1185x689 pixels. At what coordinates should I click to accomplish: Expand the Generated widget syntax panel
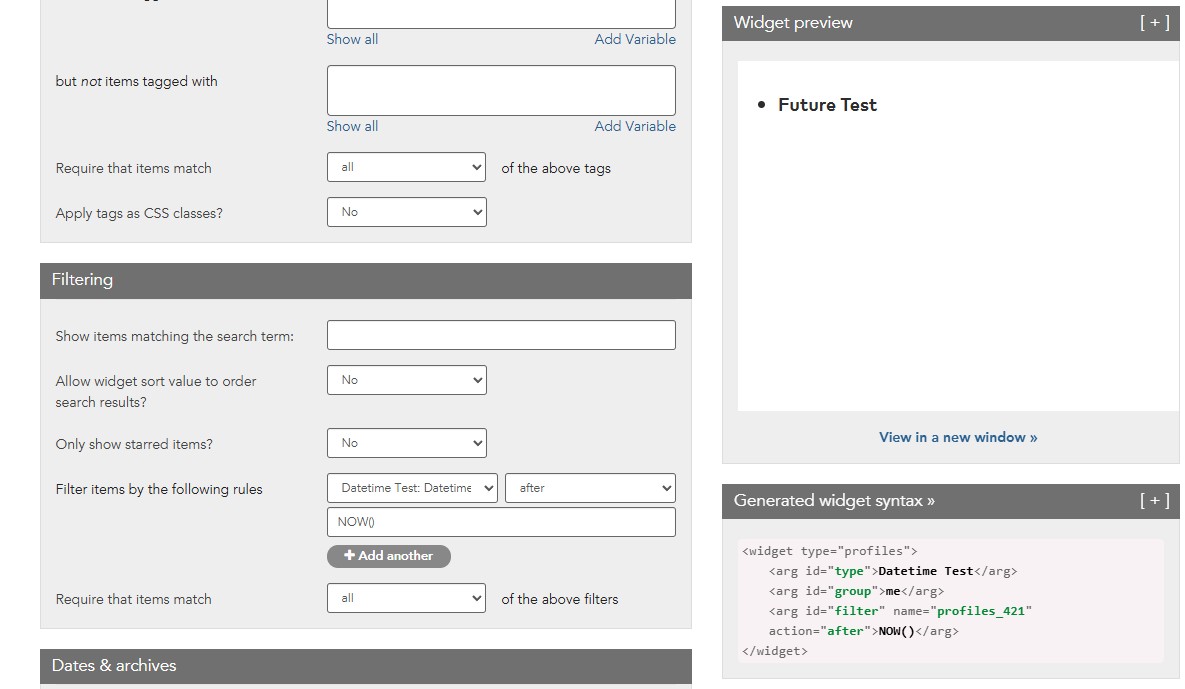click(1154, 501)
